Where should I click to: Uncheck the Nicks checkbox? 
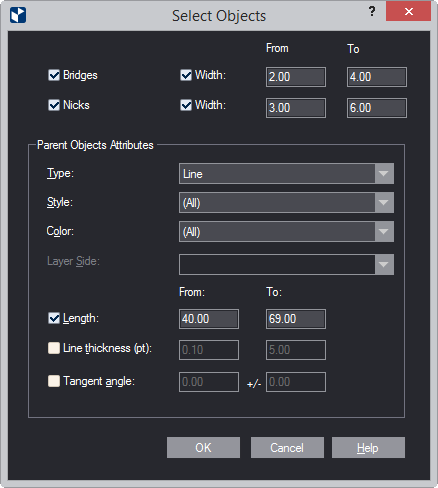coord(54,105)
